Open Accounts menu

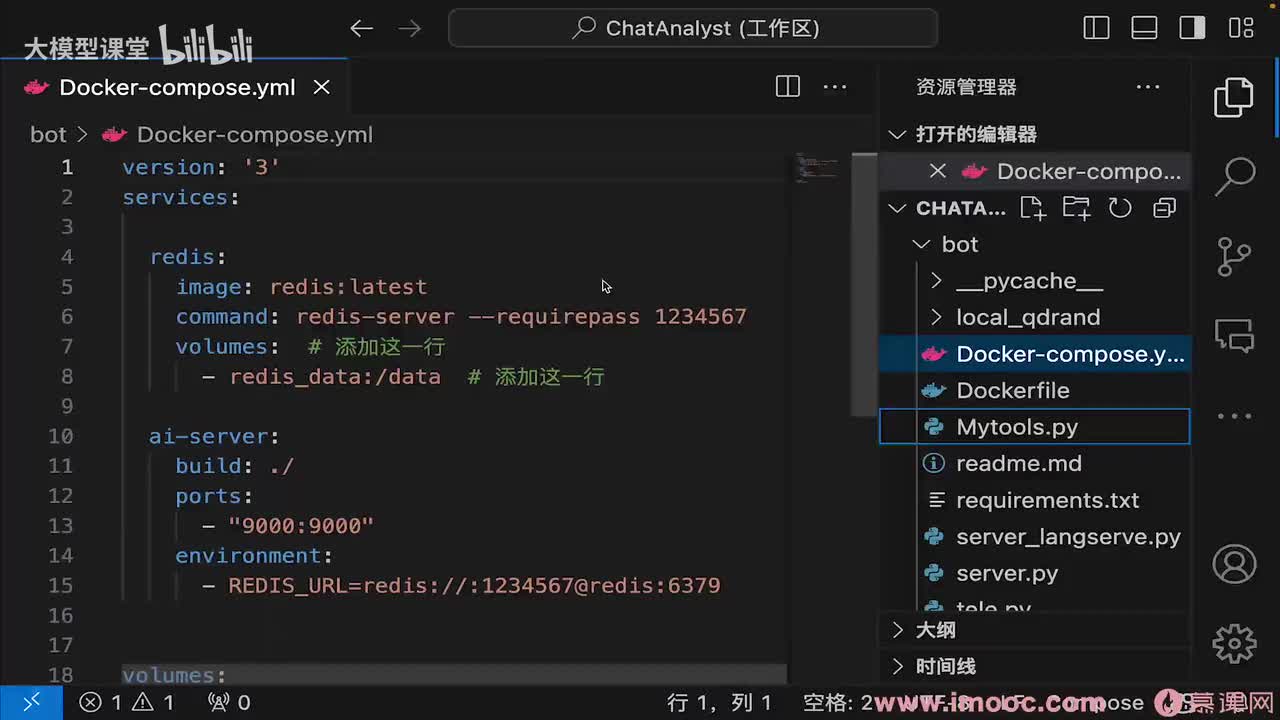1234,564
